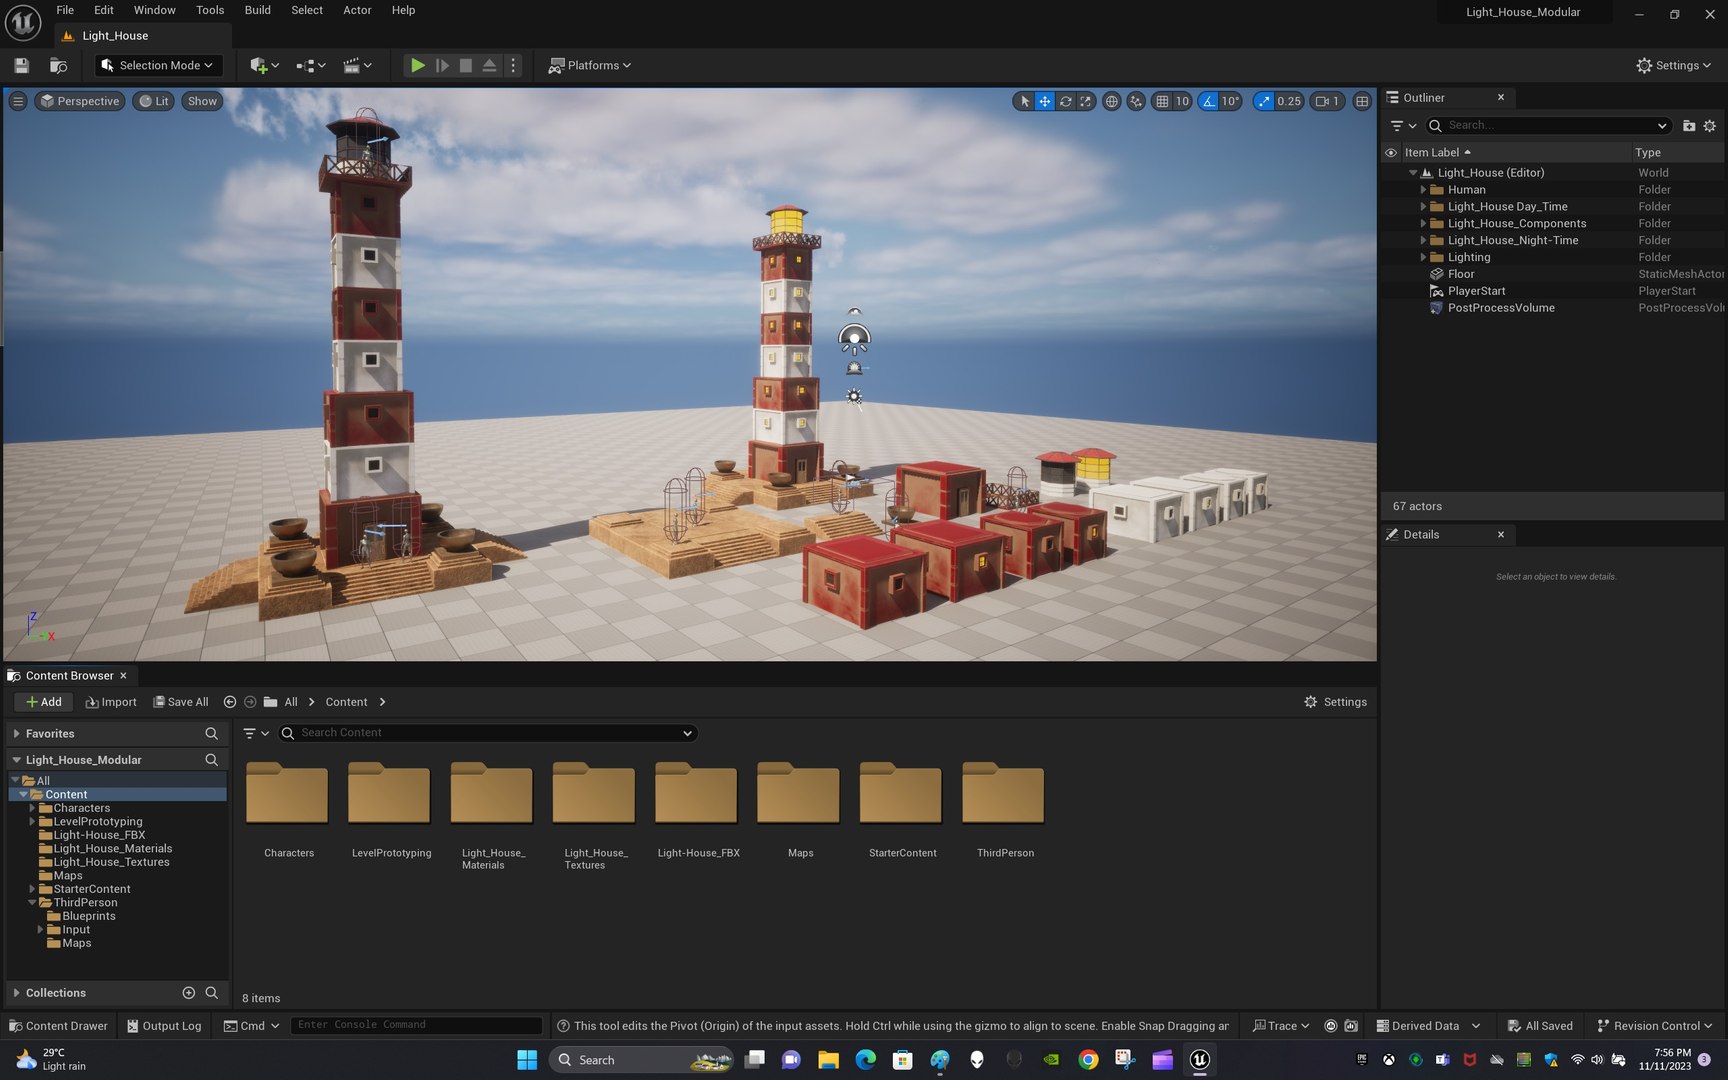Open the add content quick menu
This screenshot has height=1080, width=1728.
(x=264, y=65)
